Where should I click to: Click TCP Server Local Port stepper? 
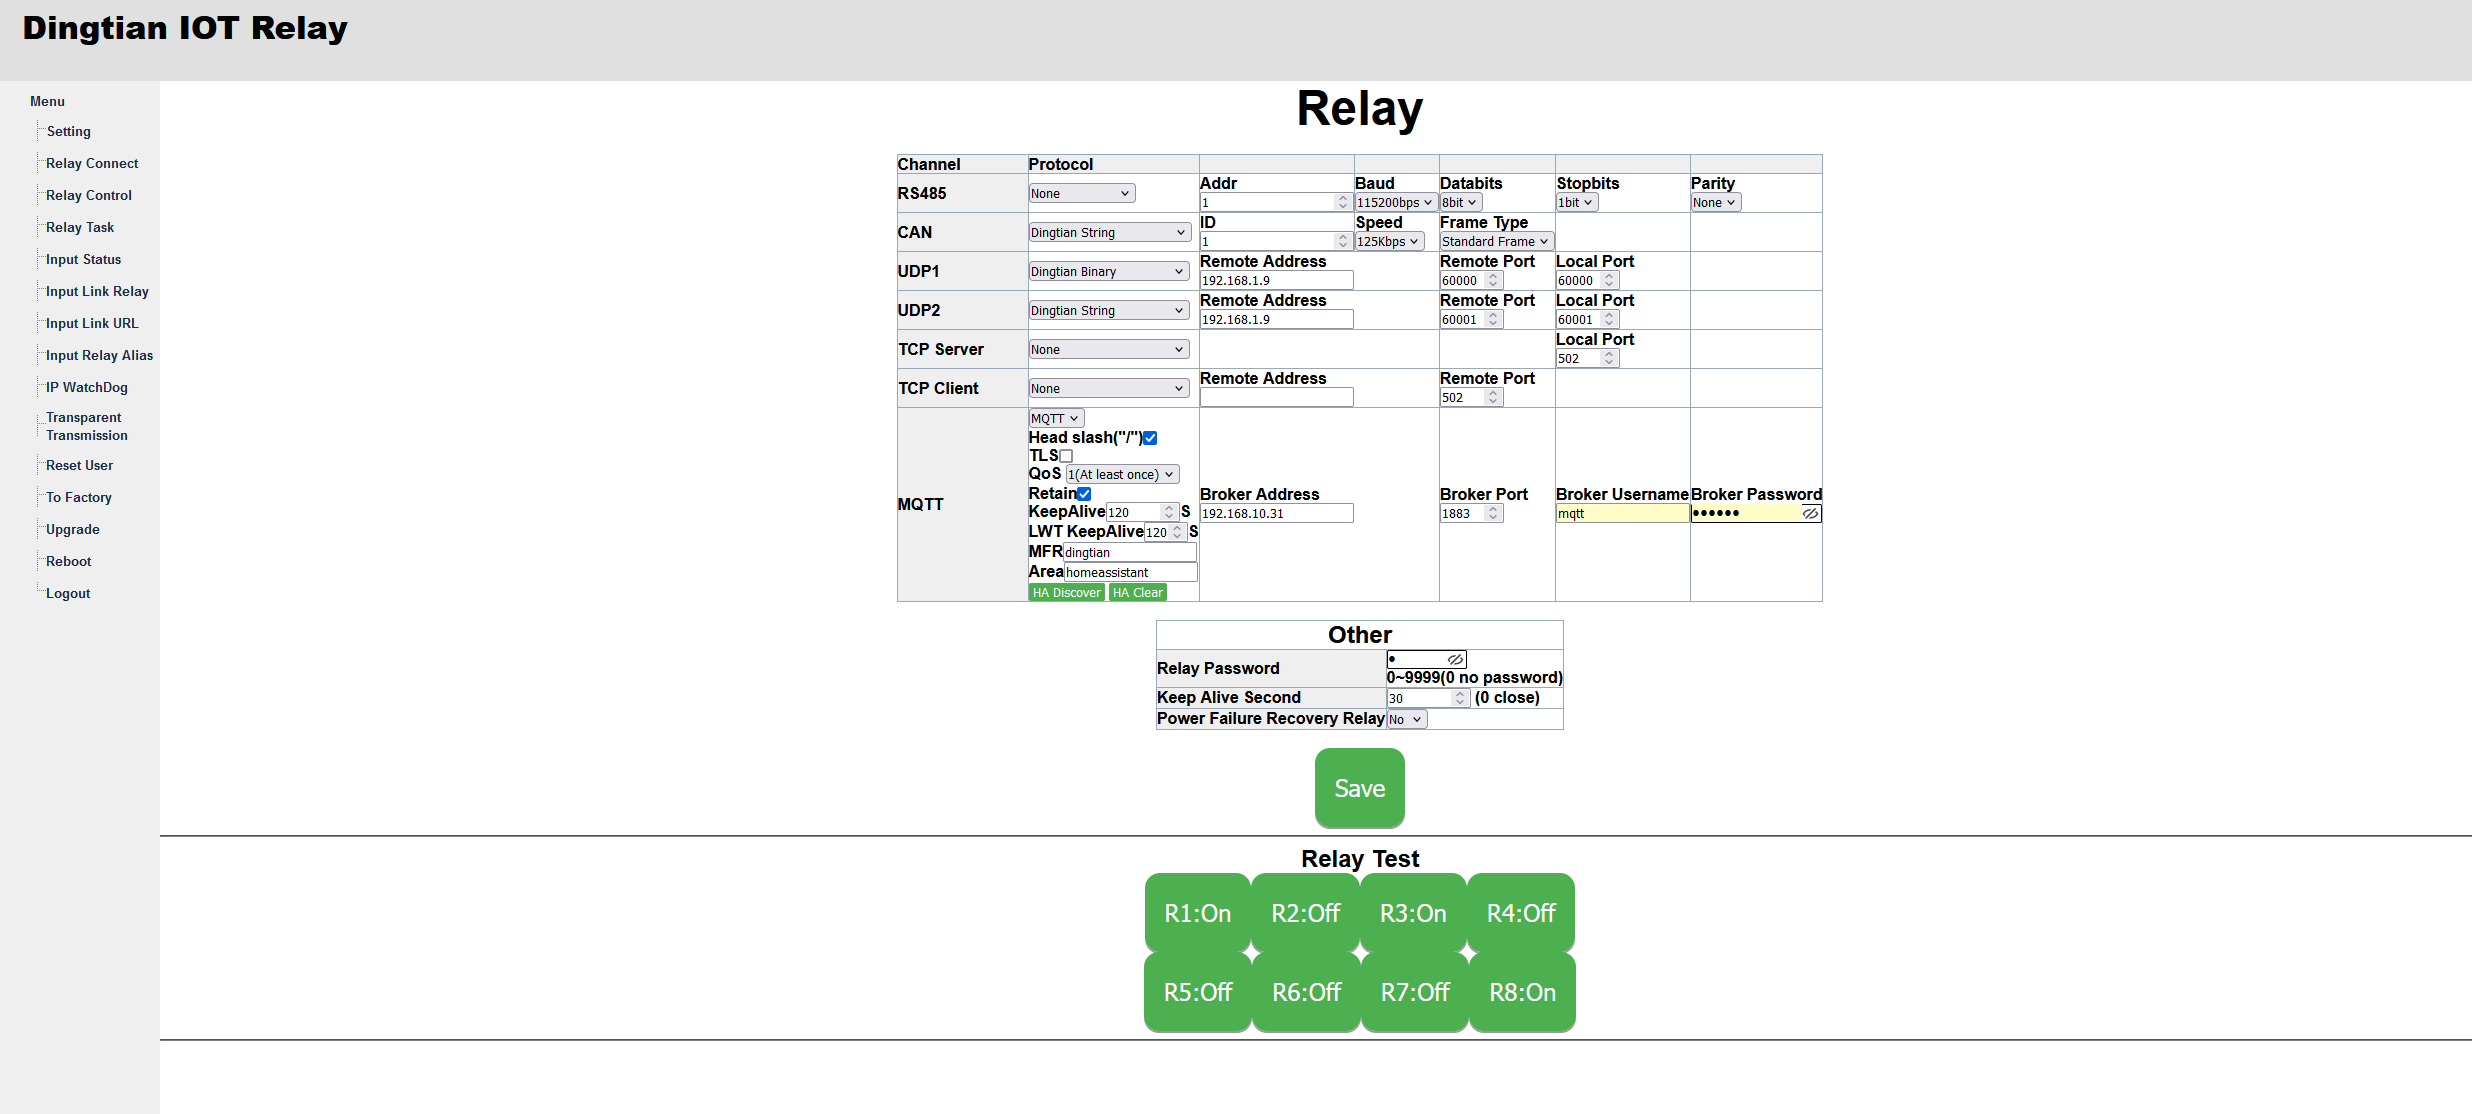click(x=1609, y=358)
